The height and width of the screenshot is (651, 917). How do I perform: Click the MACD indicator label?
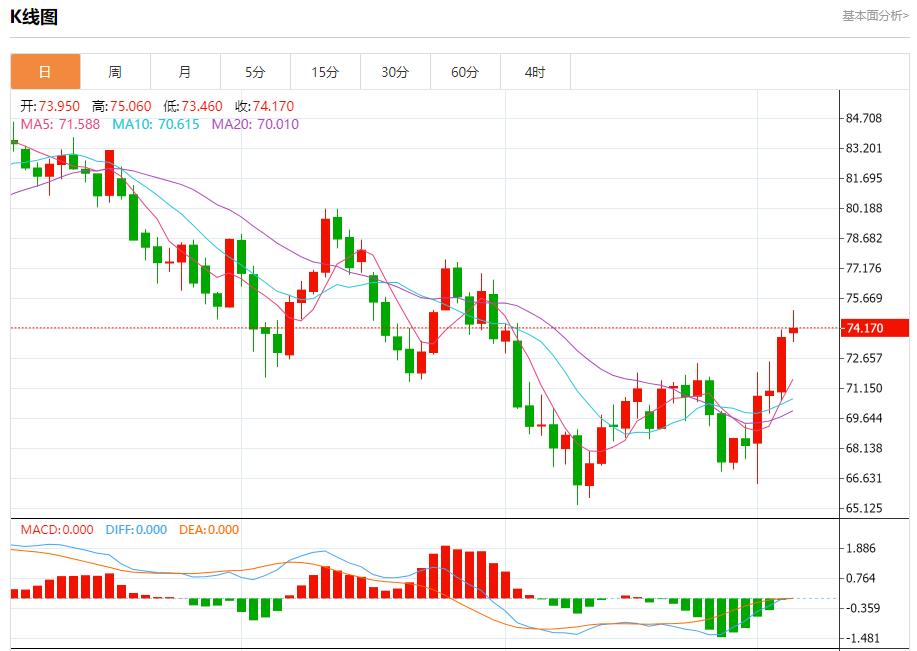point(55,530)
